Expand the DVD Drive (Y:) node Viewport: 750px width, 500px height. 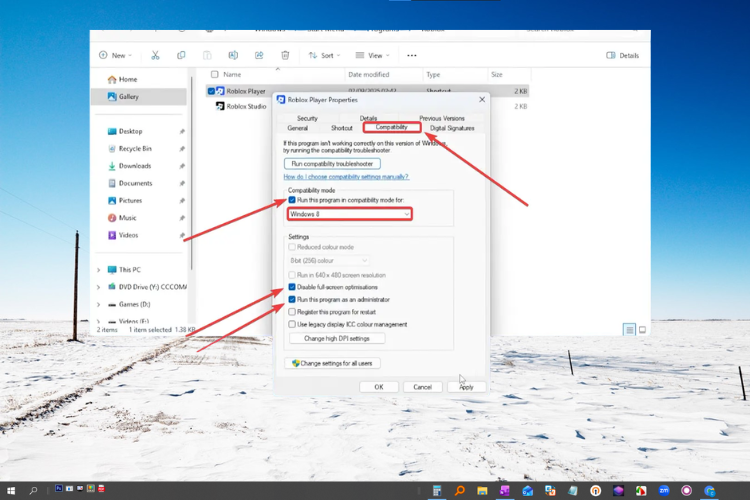point(99,287)
